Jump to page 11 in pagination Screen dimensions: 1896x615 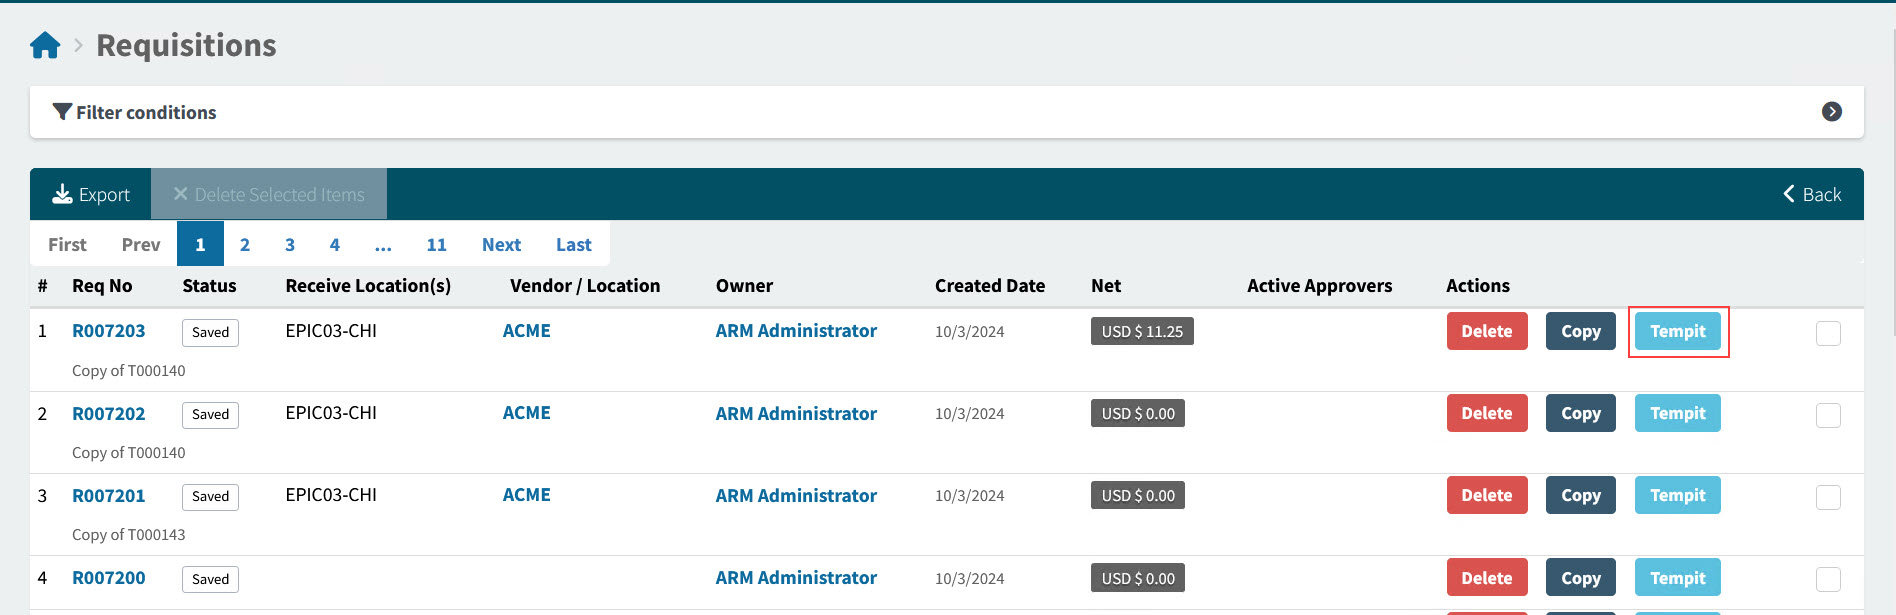point(436,245)
